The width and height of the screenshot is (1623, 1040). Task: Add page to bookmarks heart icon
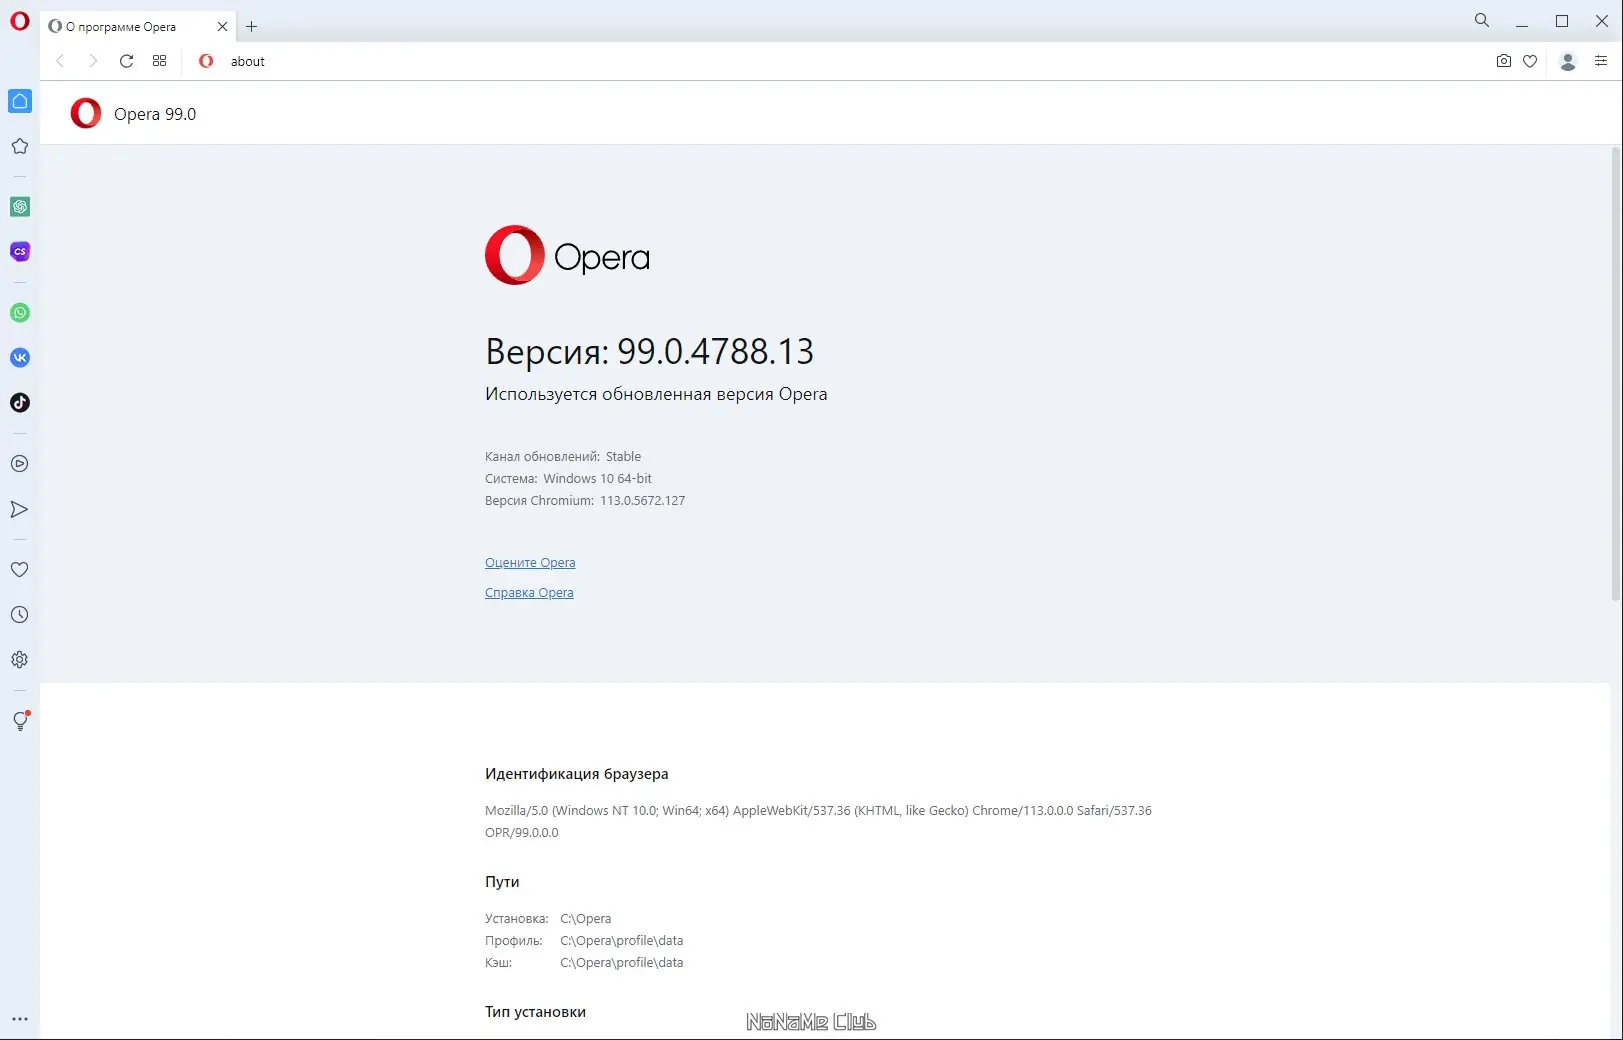click(1530, 61)
